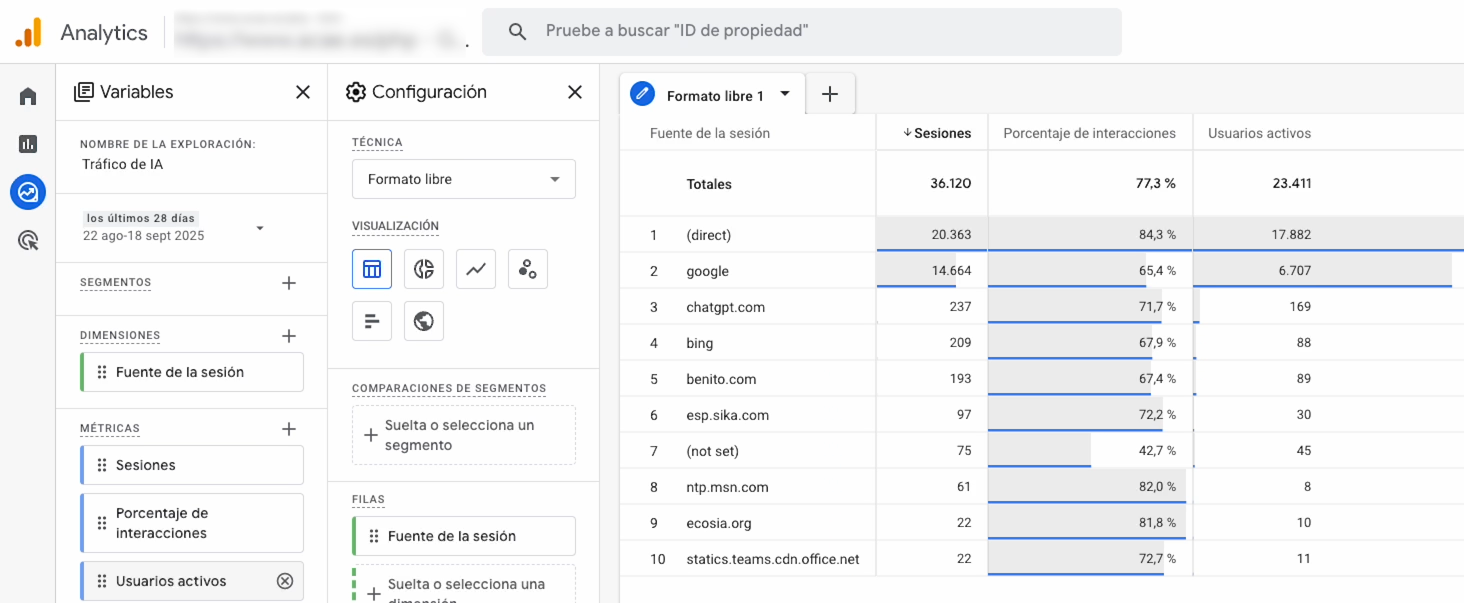
Task: Click the property search field
Action: click(x=802, y=32)
